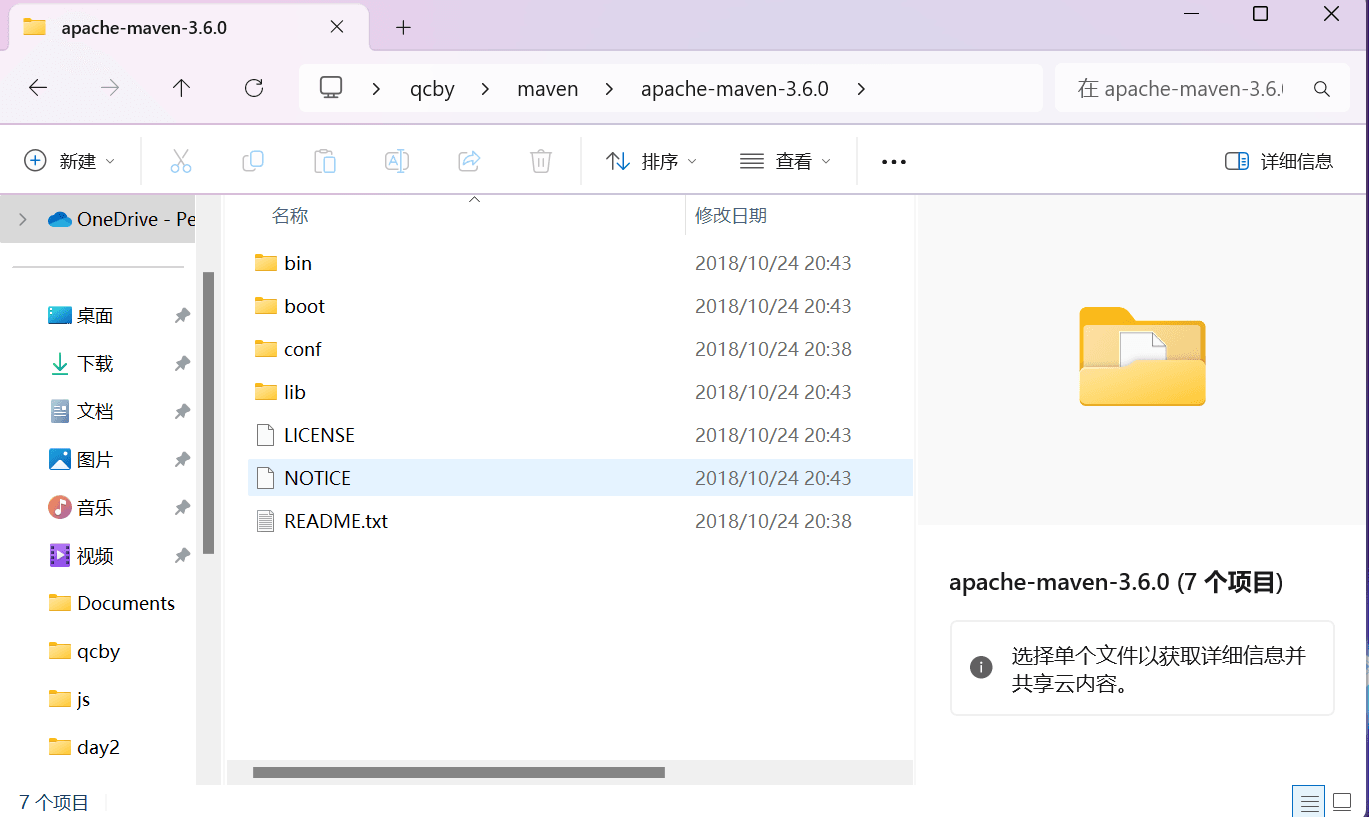The height and width of the screenshot is (817, 1369).
Task: Click the Copy icon in toolbar
Action: tap(253, 161)
